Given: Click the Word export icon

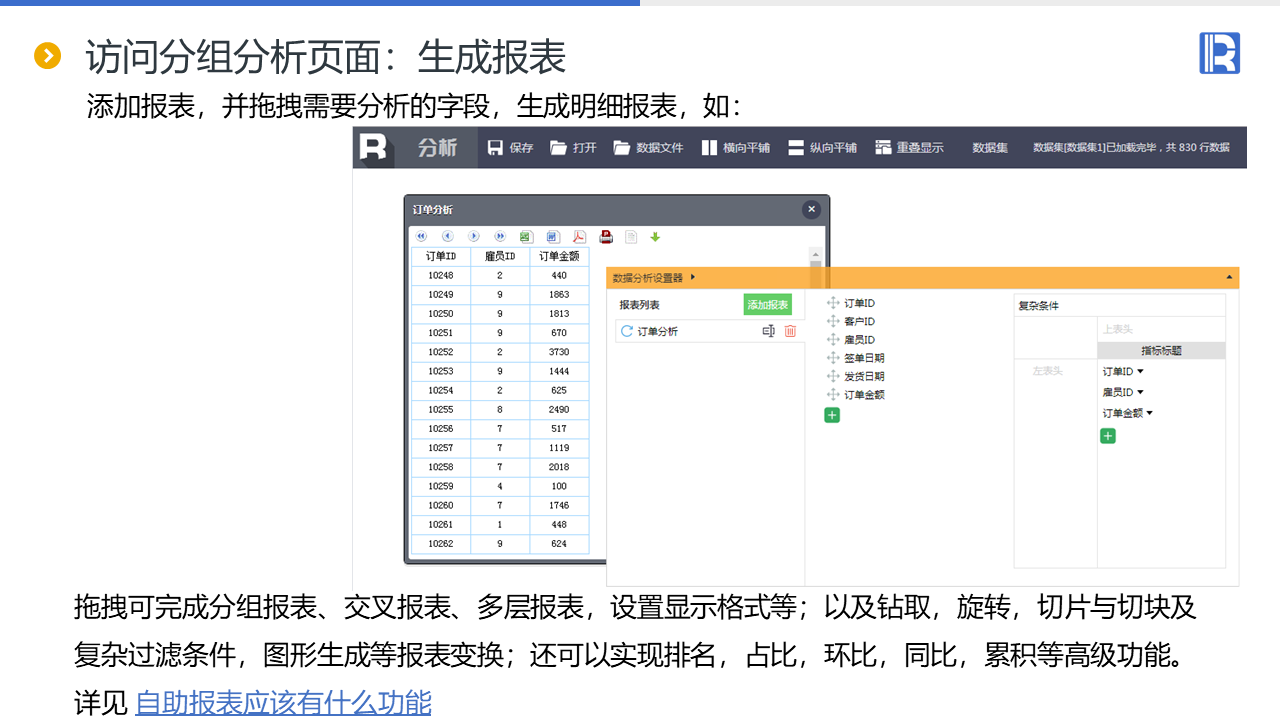Looking at the screenshot, I should 553,237.
